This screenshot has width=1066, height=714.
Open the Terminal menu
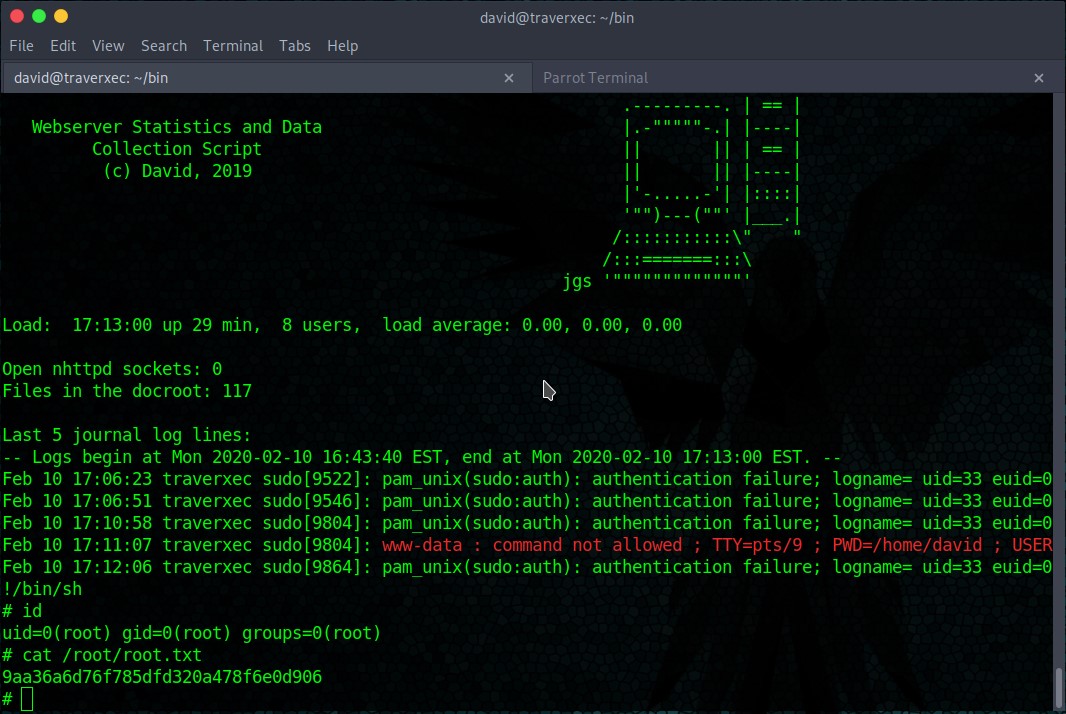[232, 46]
